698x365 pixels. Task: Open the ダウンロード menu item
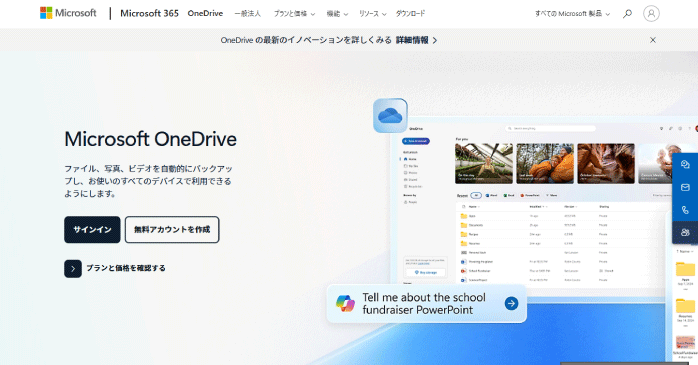click(410, 14)
